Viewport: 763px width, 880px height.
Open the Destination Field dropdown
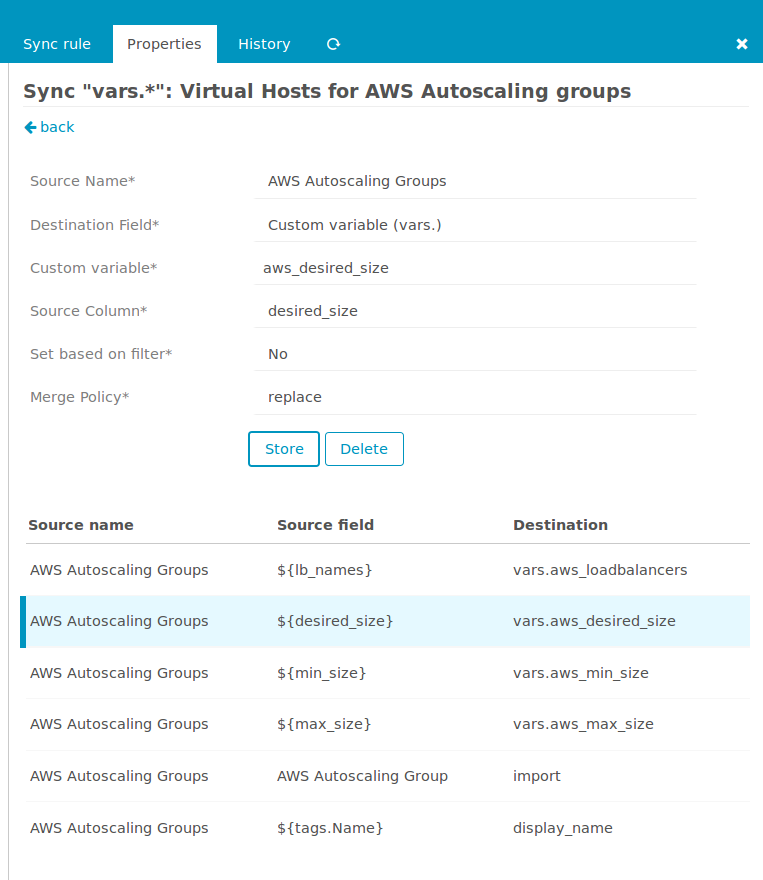(475, 225)
